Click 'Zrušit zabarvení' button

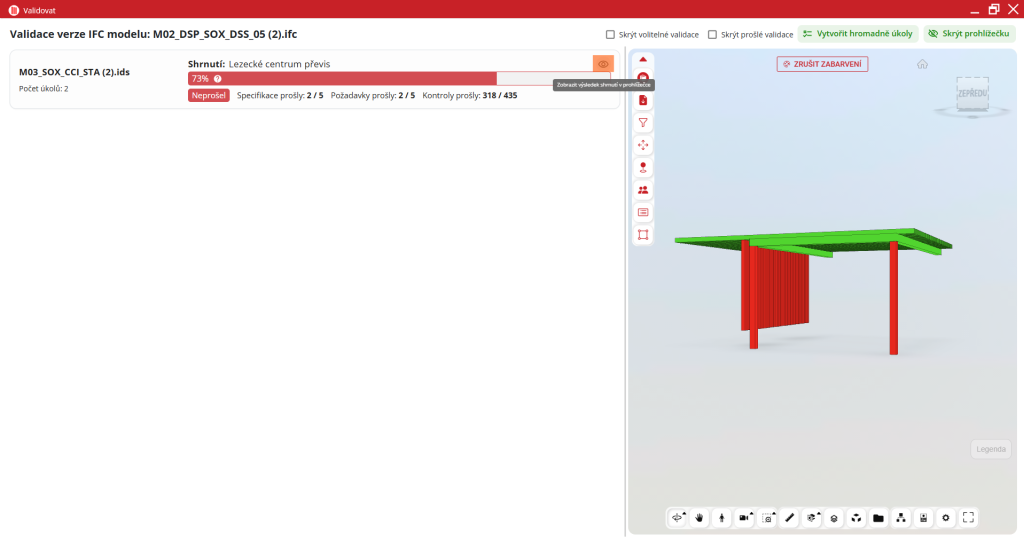point(822,64)
